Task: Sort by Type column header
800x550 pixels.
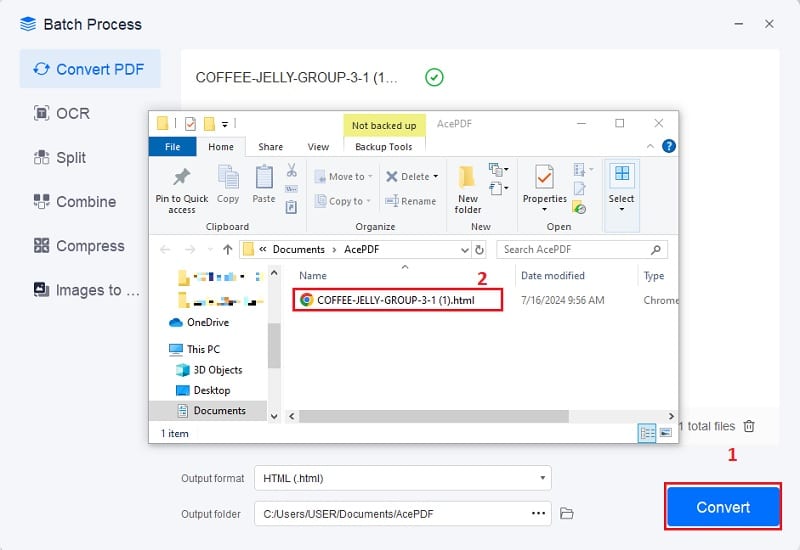Action: click(654, 276)
